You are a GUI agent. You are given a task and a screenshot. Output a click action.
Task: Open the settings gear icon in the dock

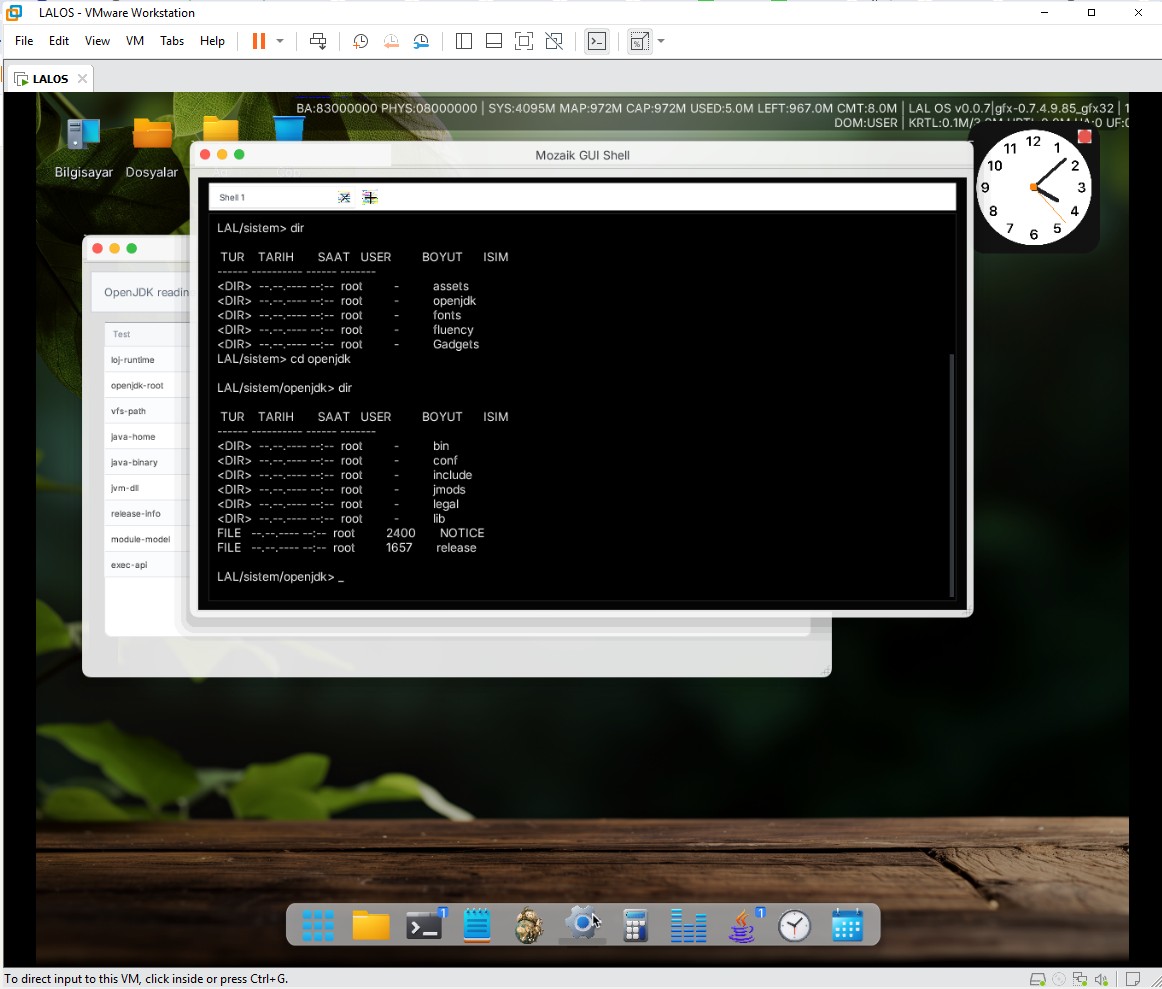point(582,923)
